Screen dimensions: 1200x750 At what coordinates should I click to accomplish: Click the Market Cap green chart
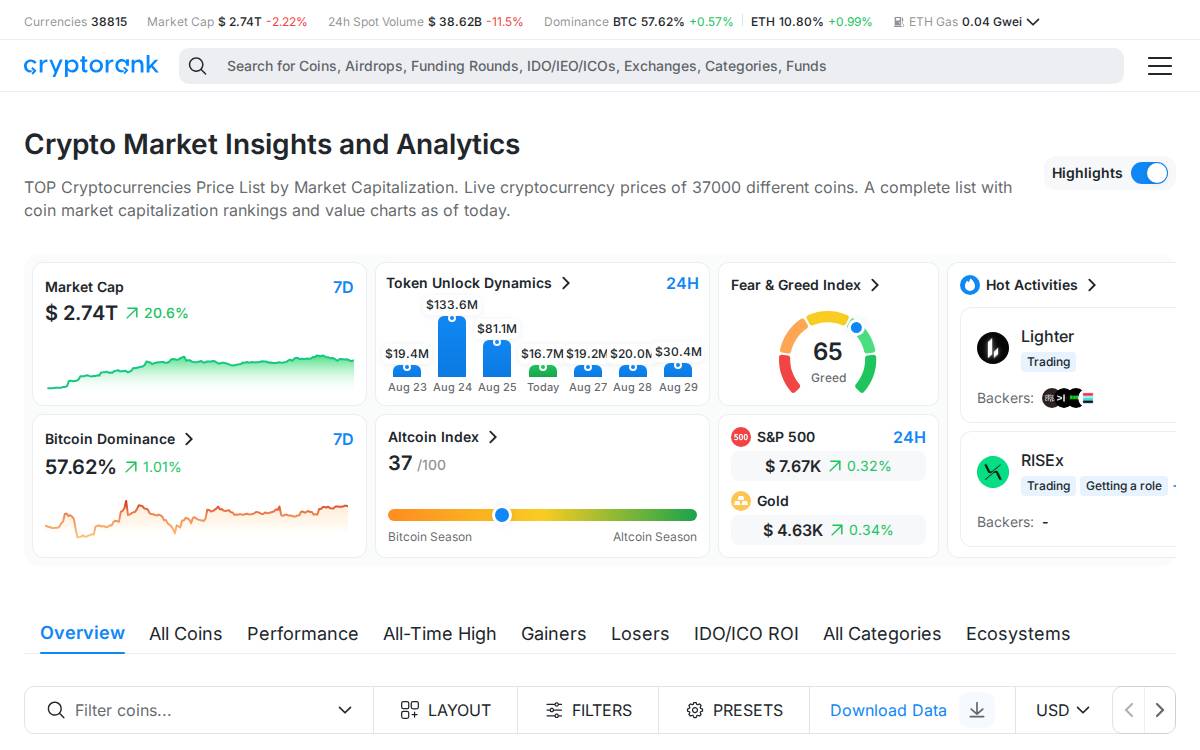(x=200, y=372)
